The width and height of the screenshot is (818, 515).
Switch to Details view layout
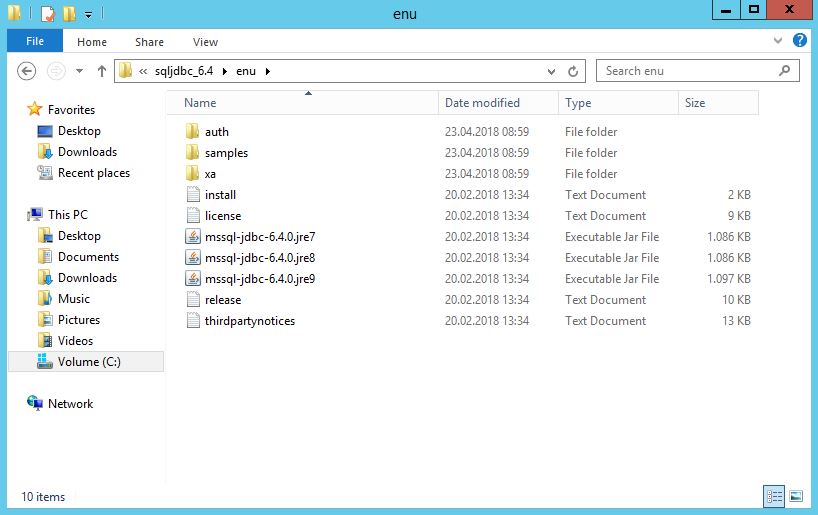(x=774, y=496)
